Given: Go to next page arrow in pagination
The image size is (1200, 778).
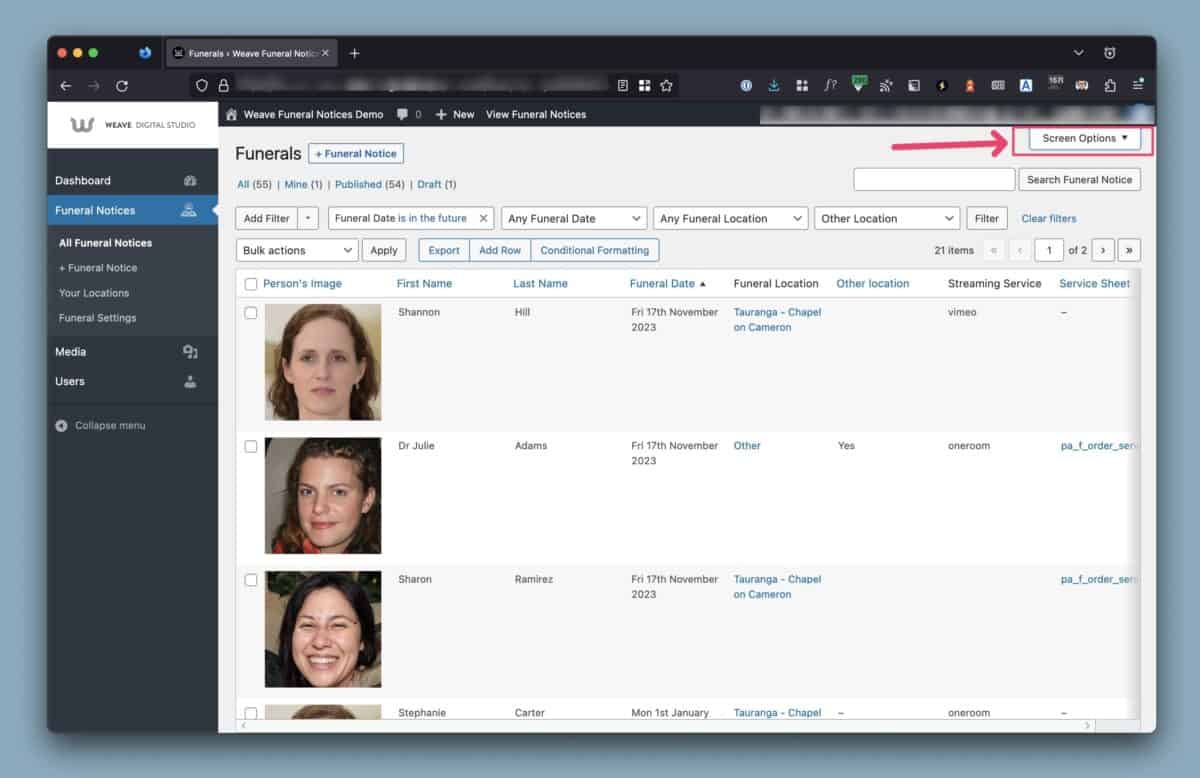Looking at the screenshot, I should coord(1102,250).
